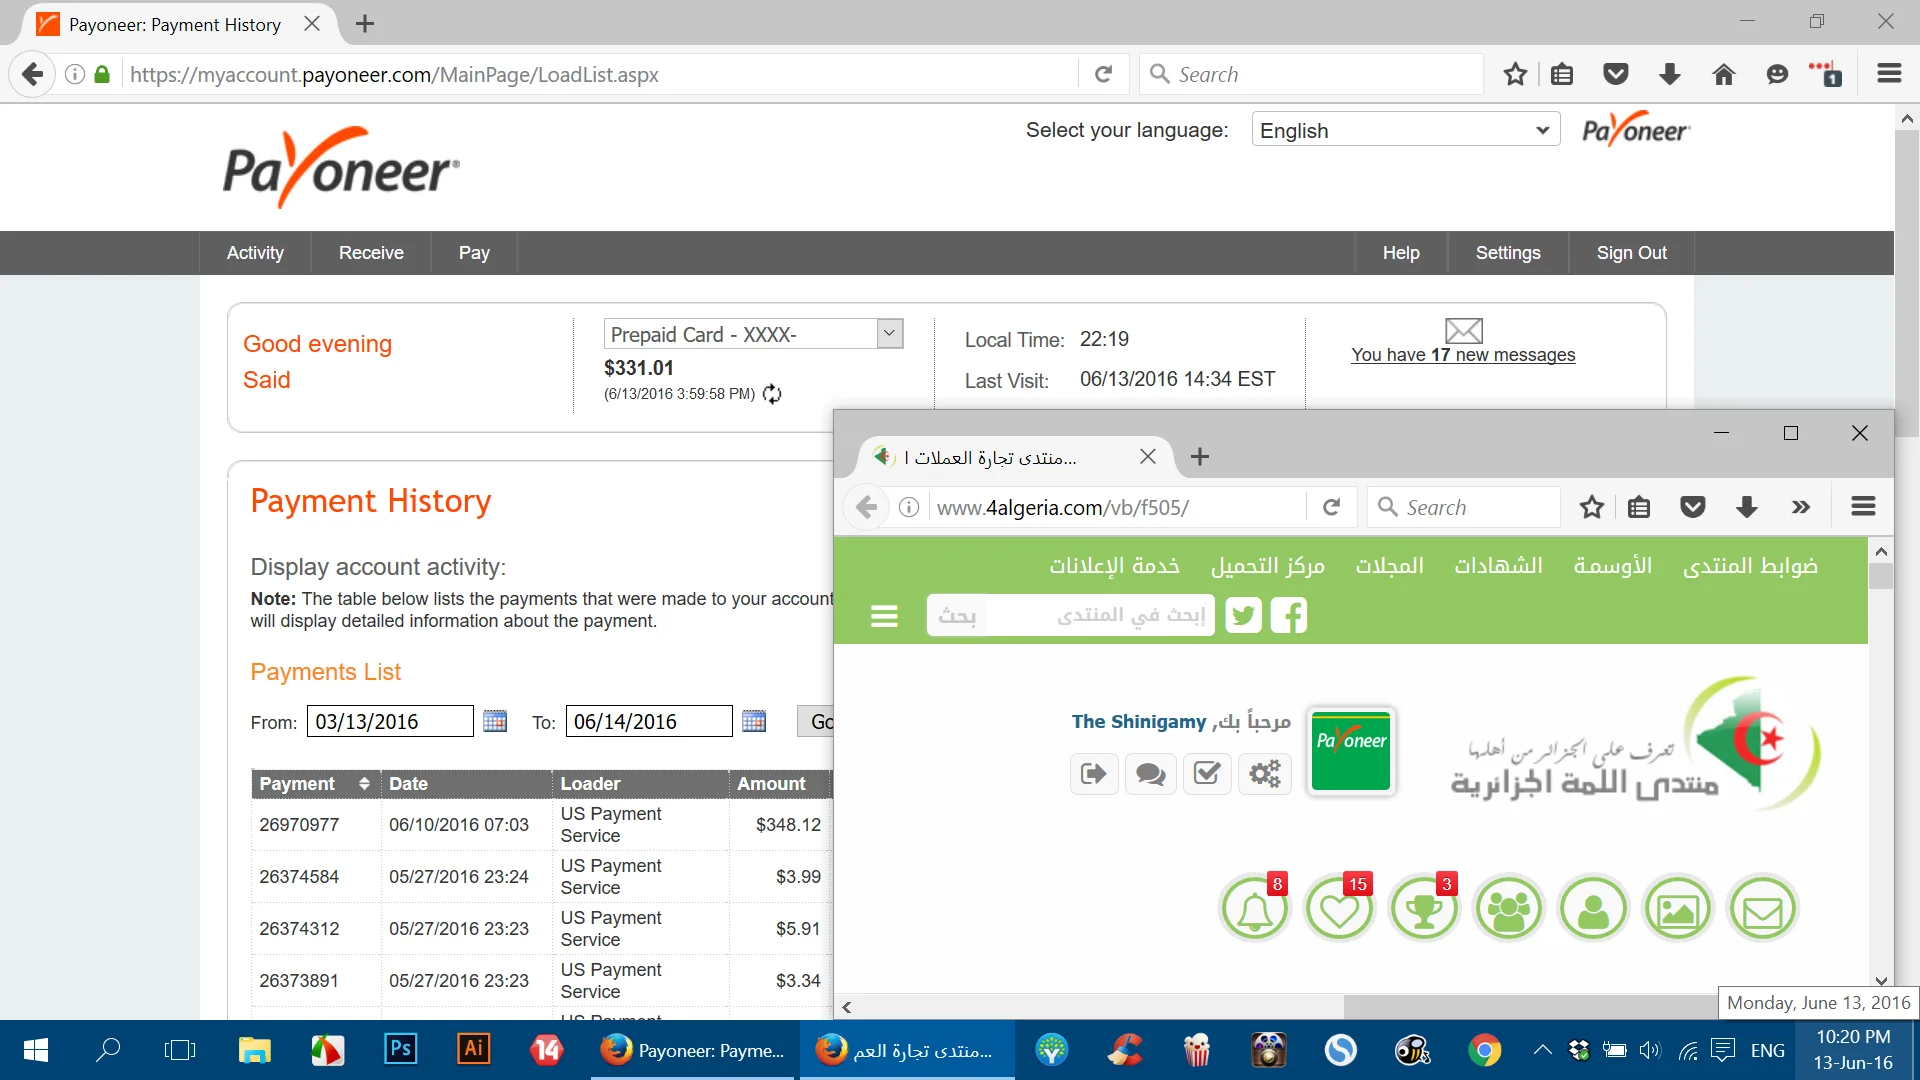Image resolution: width=1920 pixels, height=1080 pixels.
Task: Click the From date input field
Action: pyautogui.click(x=389, y=721)
